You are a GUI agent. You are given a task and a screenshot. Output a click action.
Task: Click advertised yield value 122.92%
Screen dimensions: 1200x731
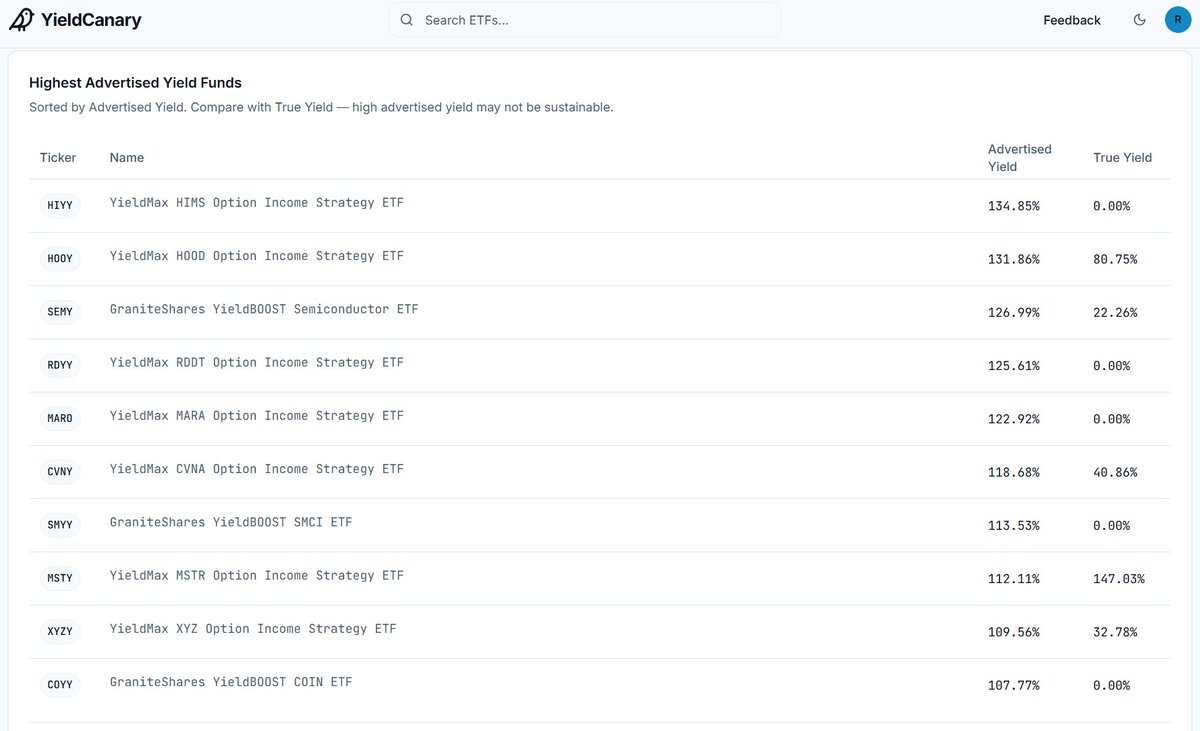[1014, 419]
